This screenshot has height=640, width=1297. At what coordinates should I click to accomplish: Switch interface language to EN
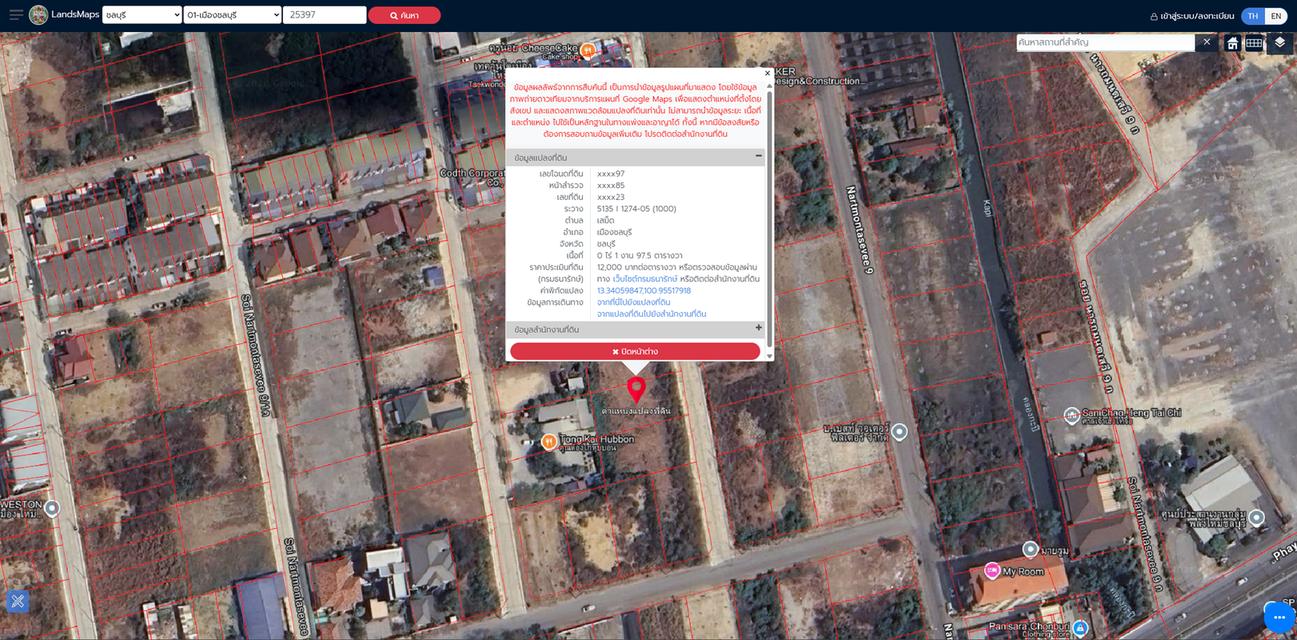pyautogui.click(x=1275, y=15)
